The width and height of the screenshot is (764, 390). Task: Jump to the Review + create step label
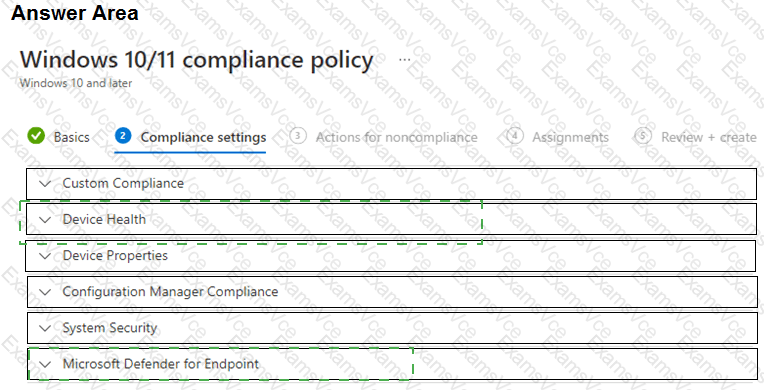(709, 137)
